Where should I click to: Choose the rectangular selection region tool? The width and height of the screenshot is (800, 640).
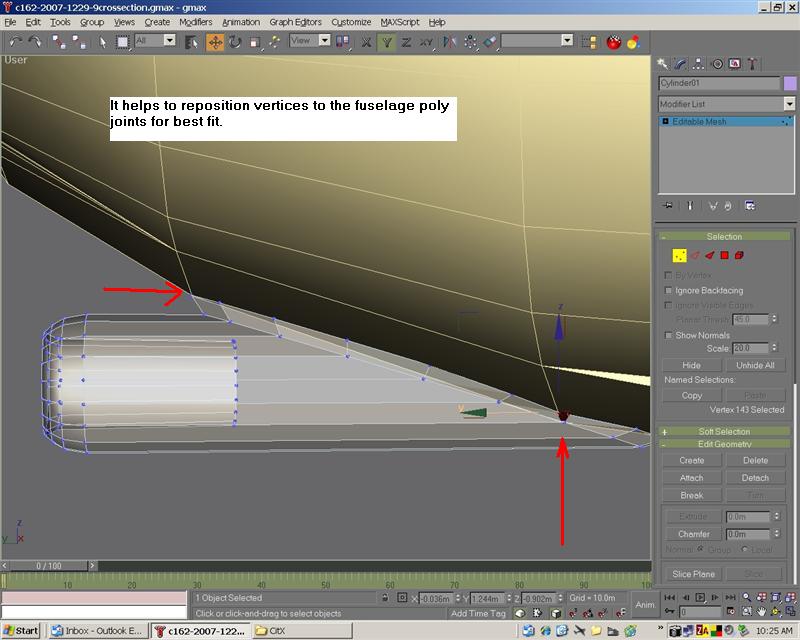pyautogui.click(x=122, y=42)
